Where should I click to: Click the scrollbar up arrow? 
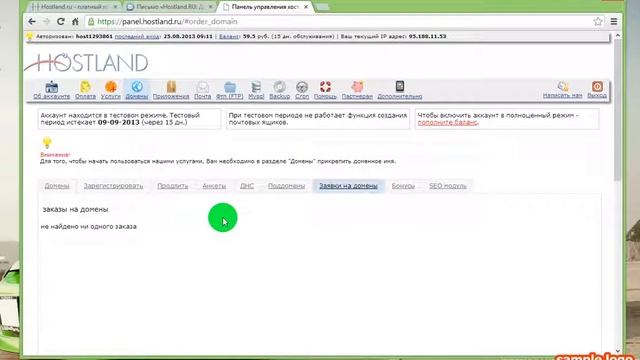click(x=618, y=36)
